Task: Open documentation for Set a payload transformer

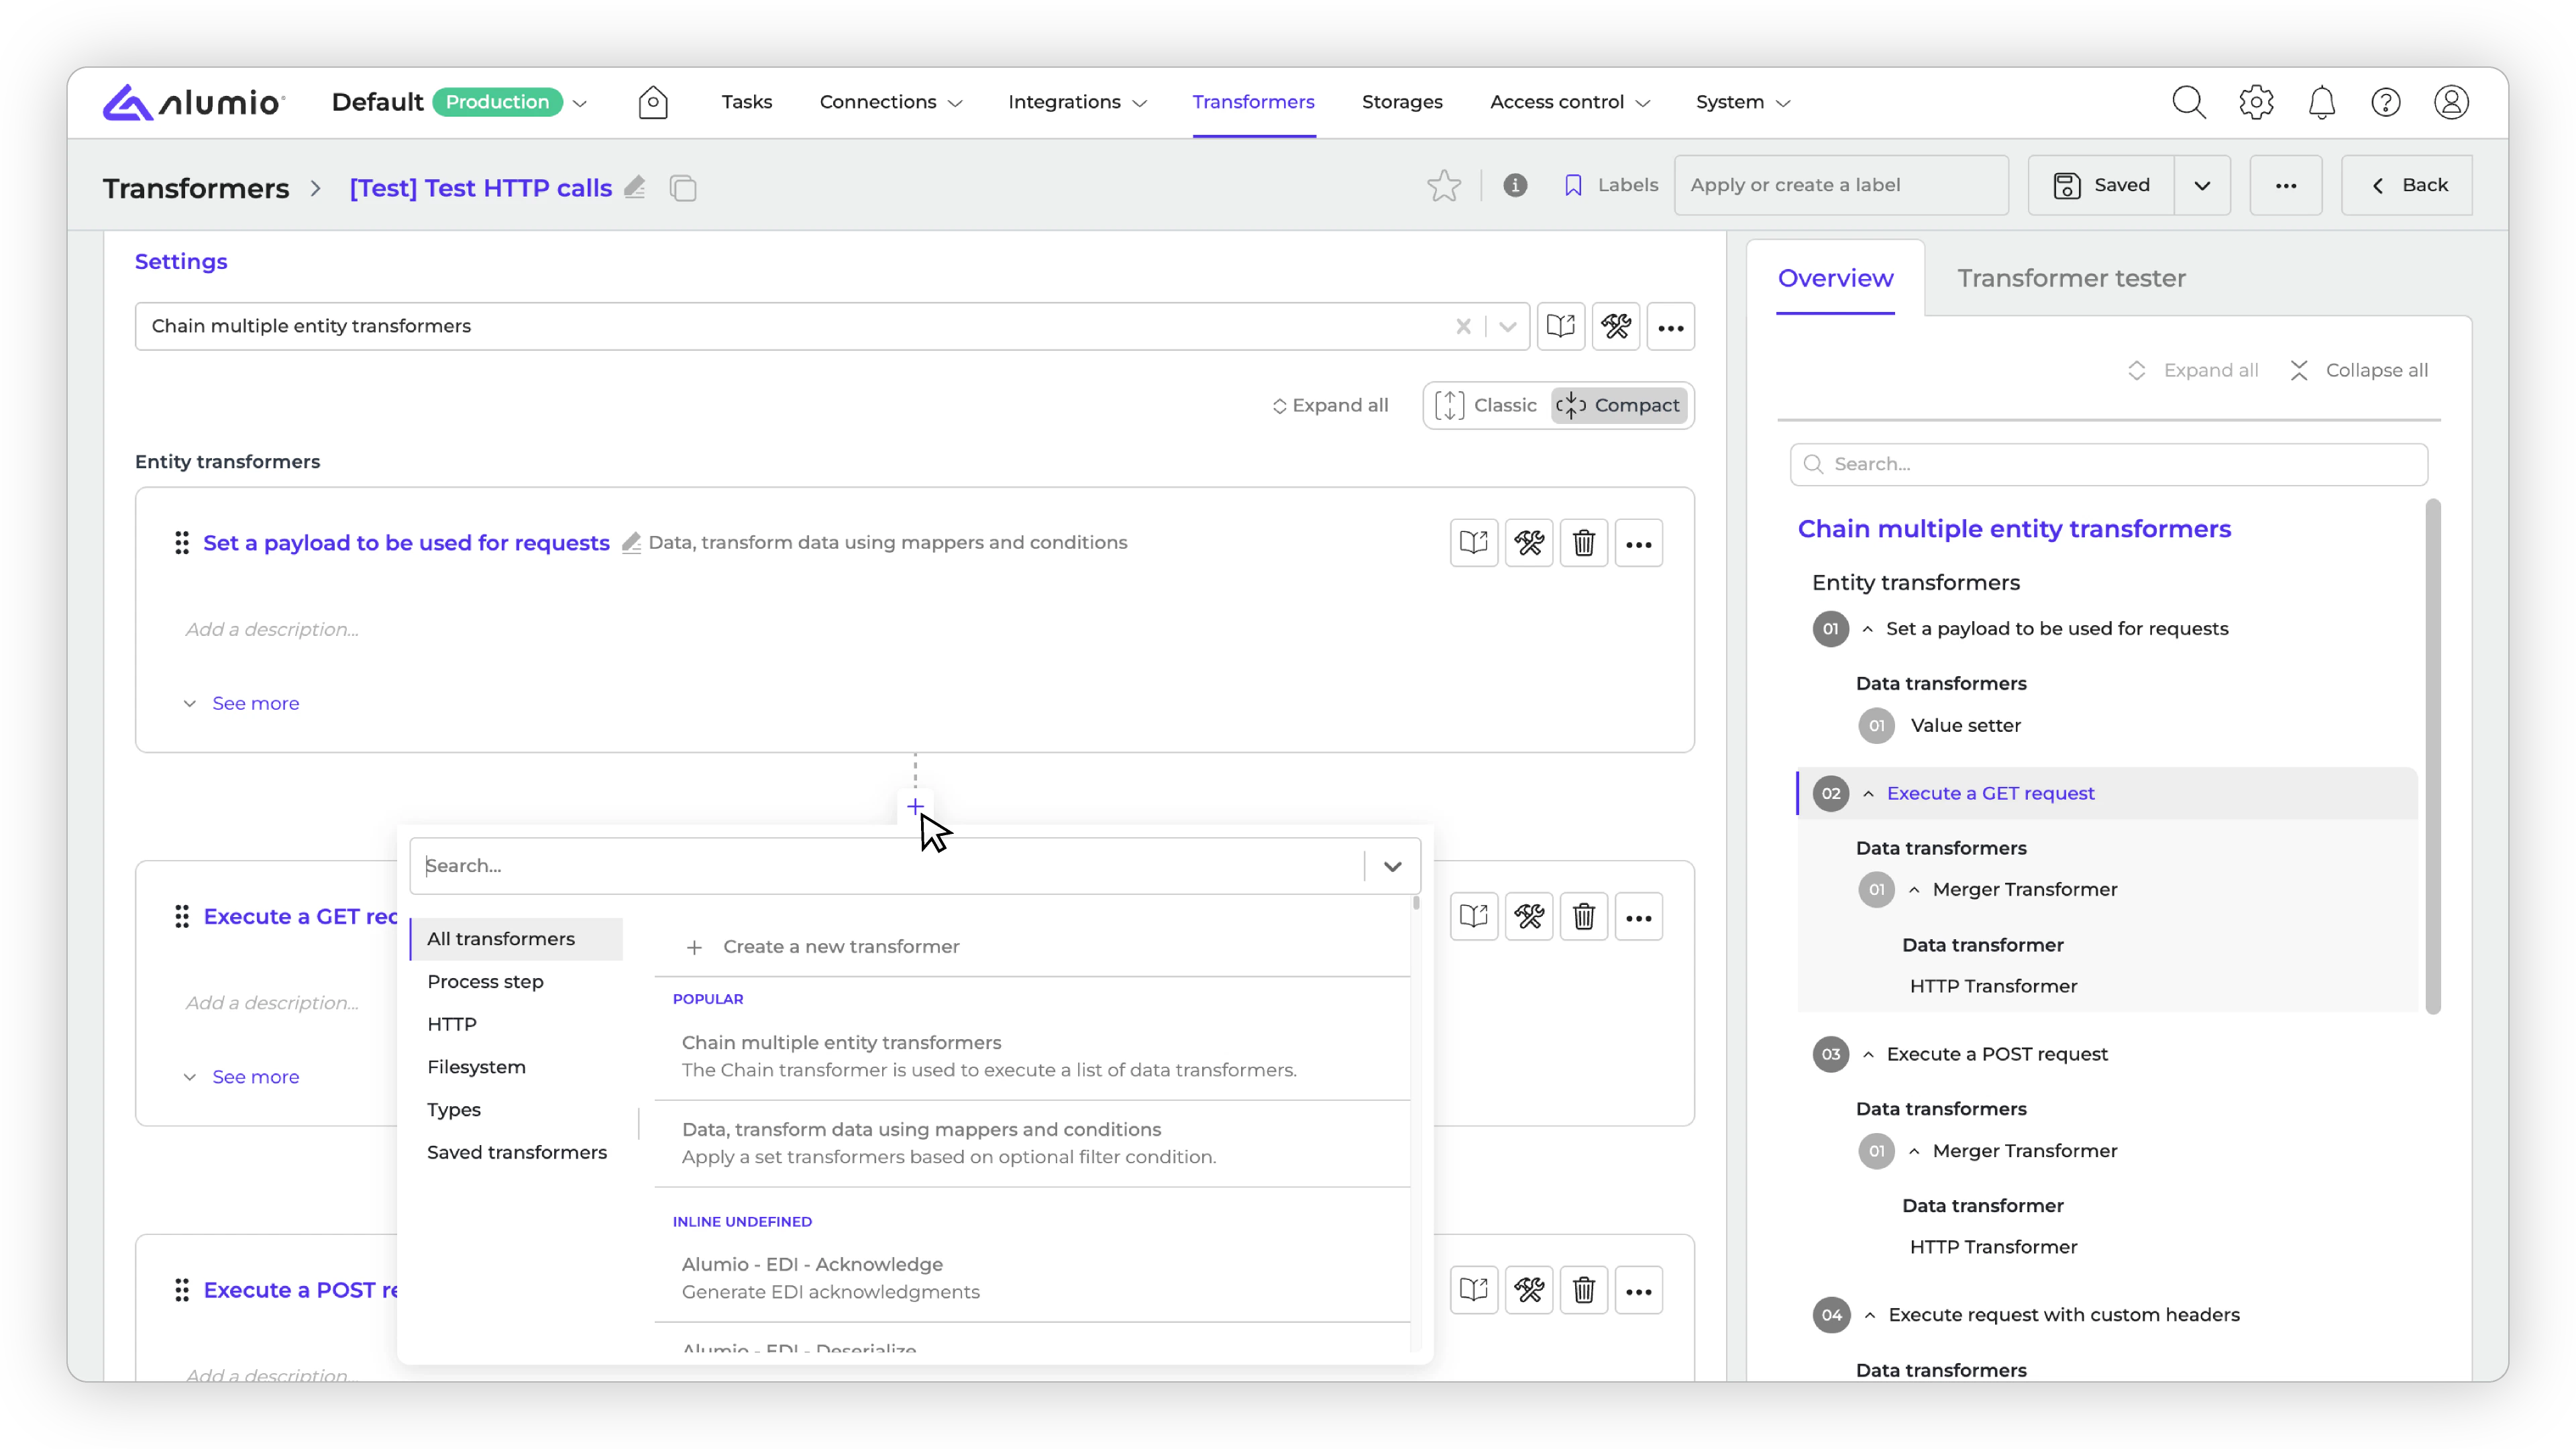Action: point(1474,543)
